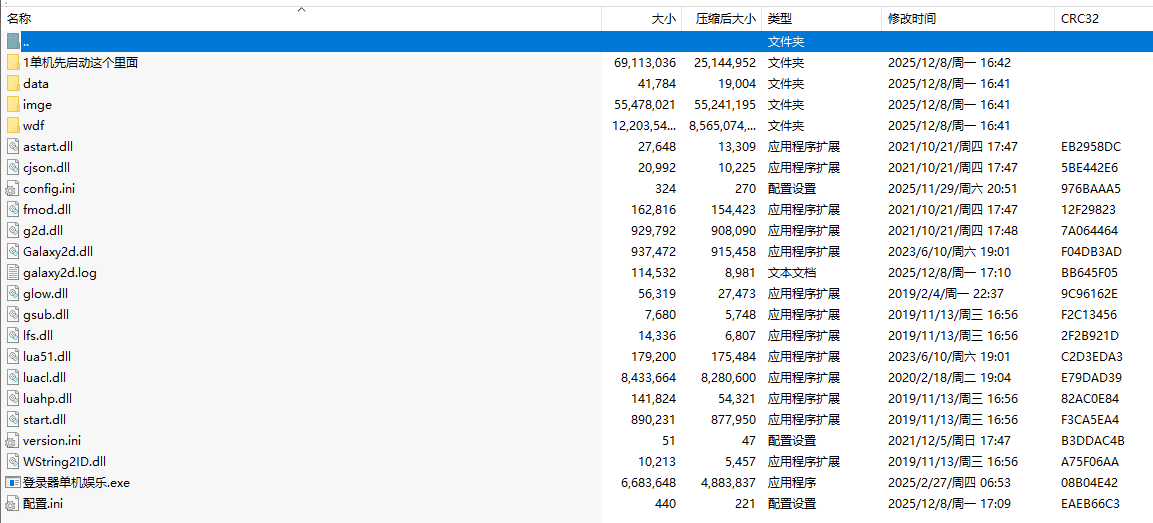
Task: Click the type 文本文档 of galaxy2d.log
Action: coord(792,273)
